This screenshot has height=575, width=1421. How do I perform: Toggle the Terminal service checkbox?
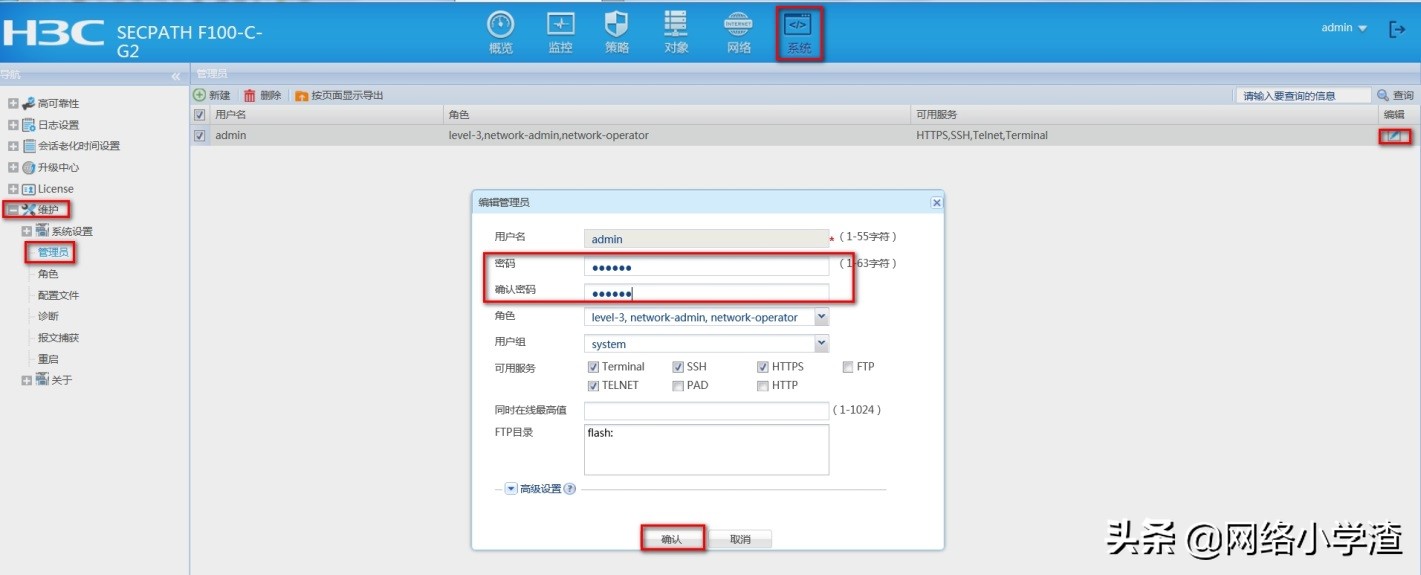click(593, 367)
